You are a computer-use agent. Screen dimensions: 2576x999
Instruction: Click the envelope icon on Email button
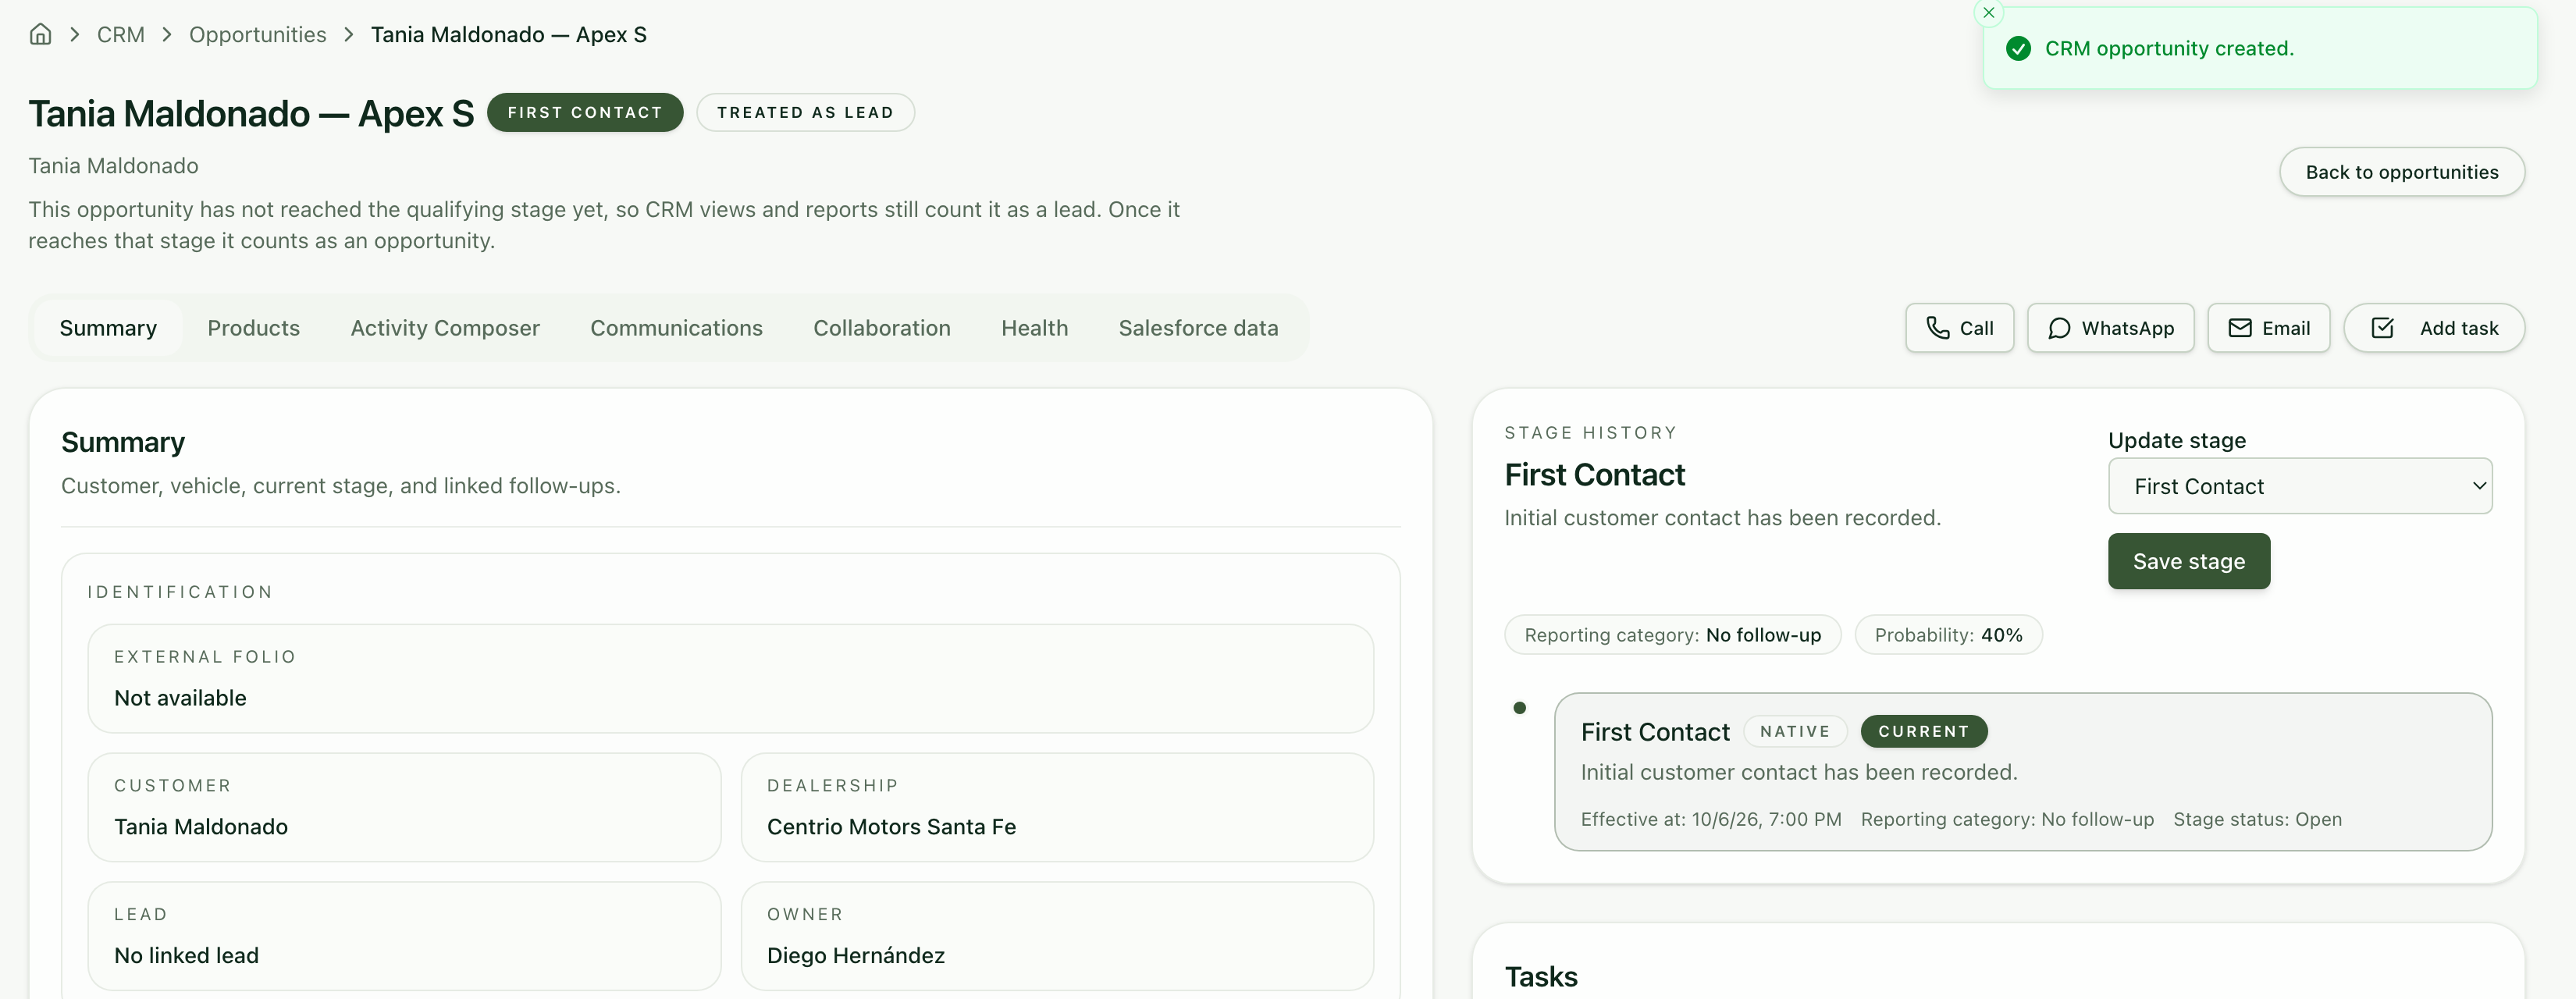(x=2239, y=328)
